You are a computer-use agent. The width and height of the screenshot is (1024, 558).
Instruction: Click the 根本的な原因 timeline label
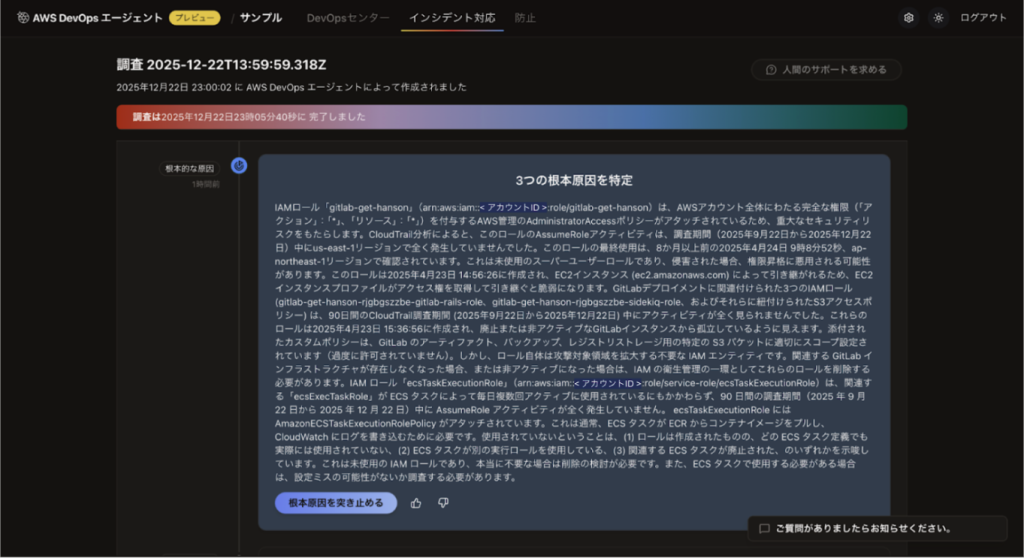[191, 169]
